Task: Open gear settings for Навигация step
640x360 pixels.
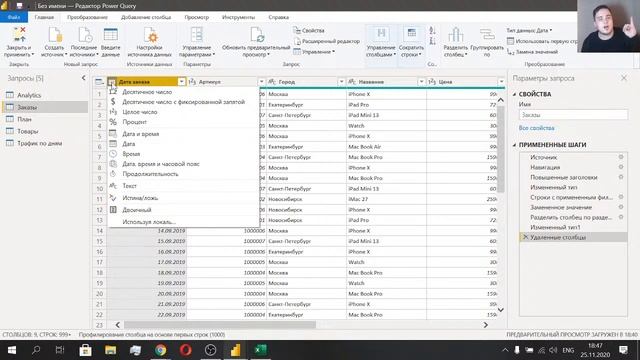Action: point(621,167)
